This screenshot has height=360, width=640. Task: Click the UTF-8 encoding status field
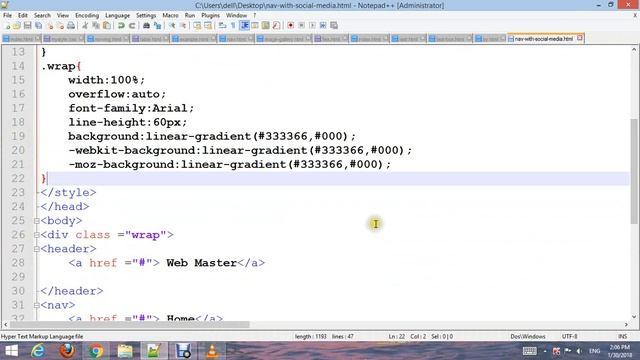click(x=569, y=336)
